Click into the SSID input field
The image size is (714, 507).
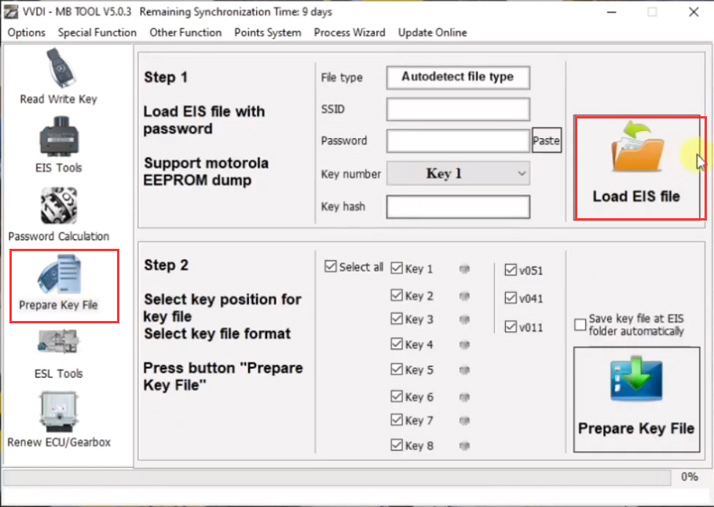(458, 109)
